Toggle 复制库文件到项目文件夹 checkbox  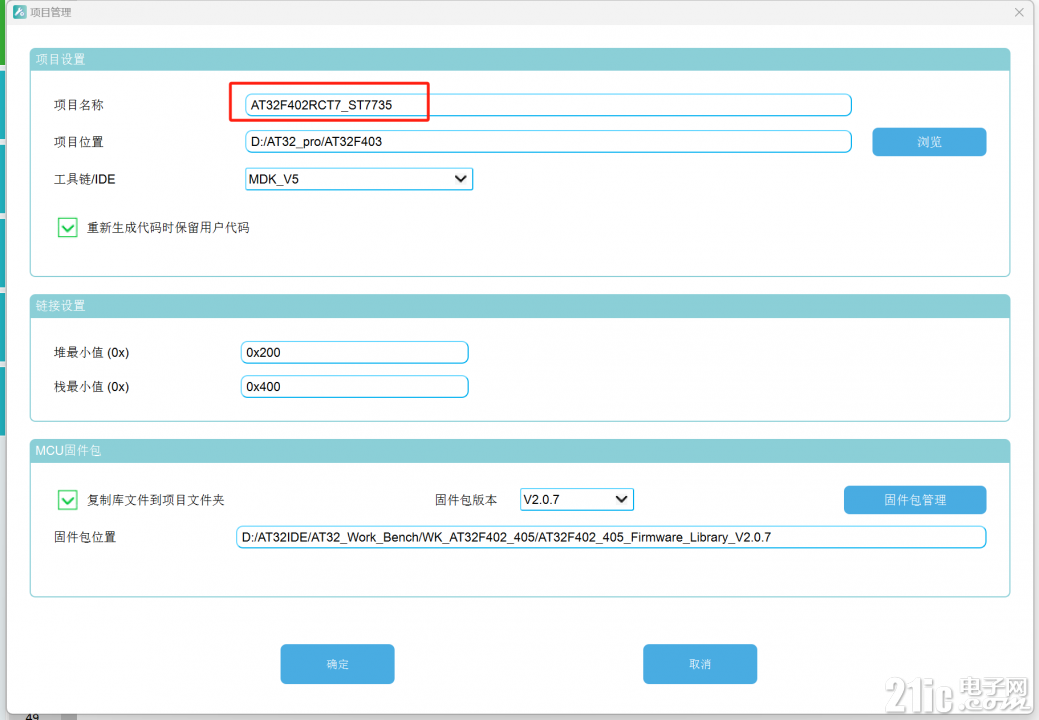tap(68, 500)
